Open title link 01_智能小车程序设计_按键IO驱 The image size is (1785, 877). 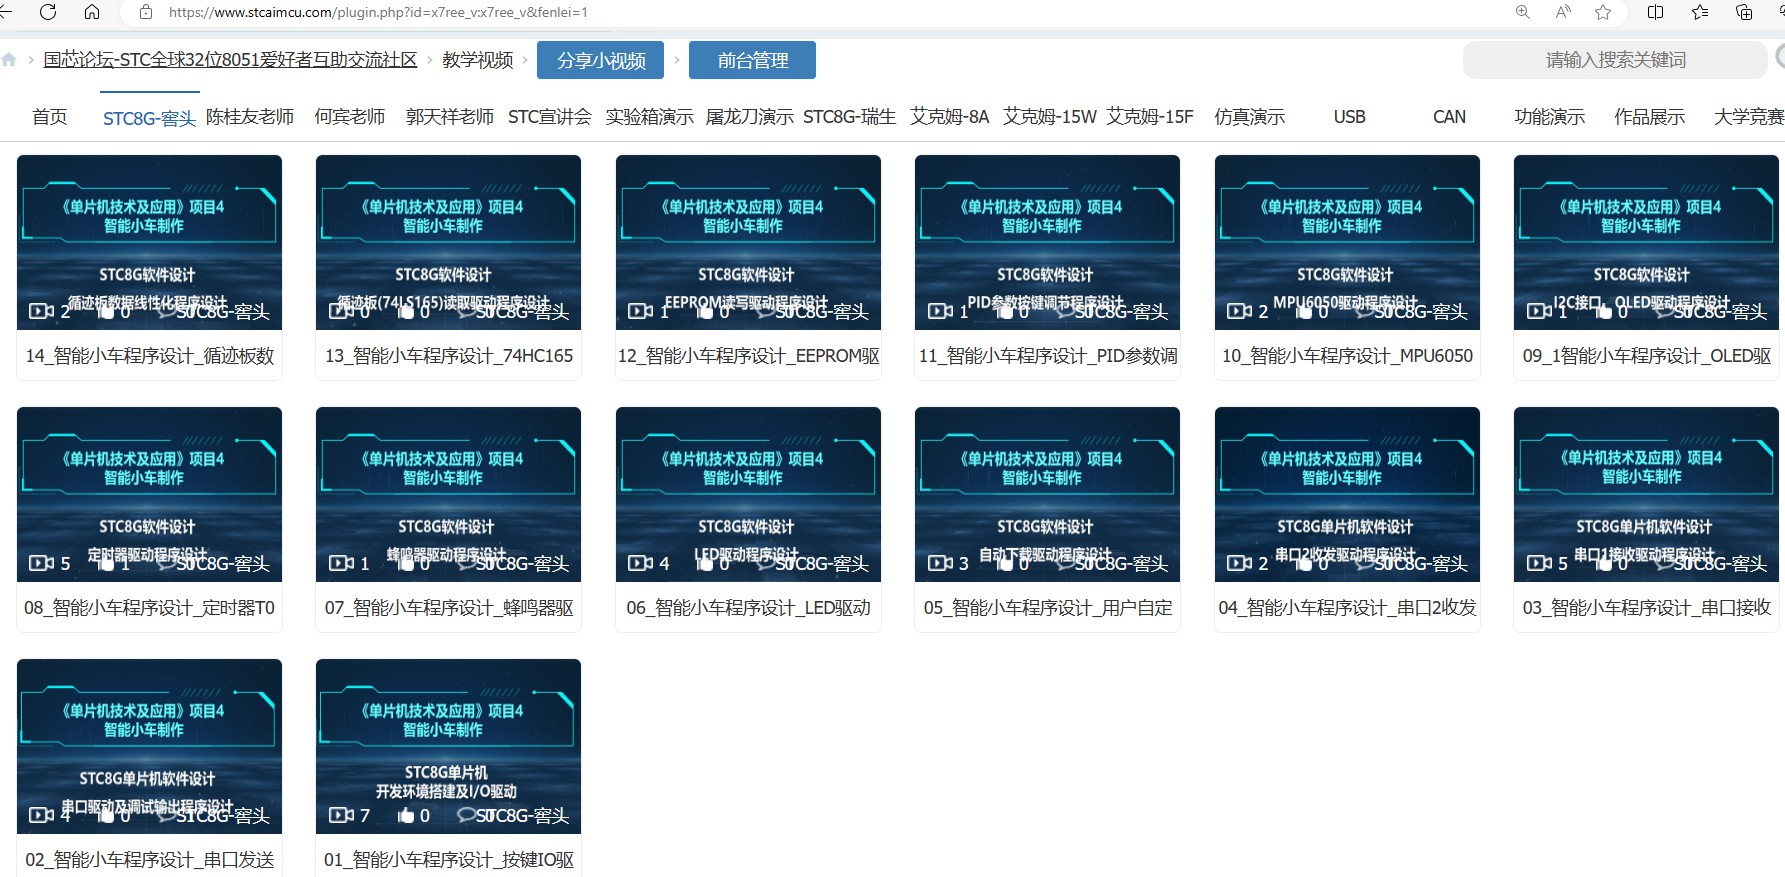click(x=448, y=860)
